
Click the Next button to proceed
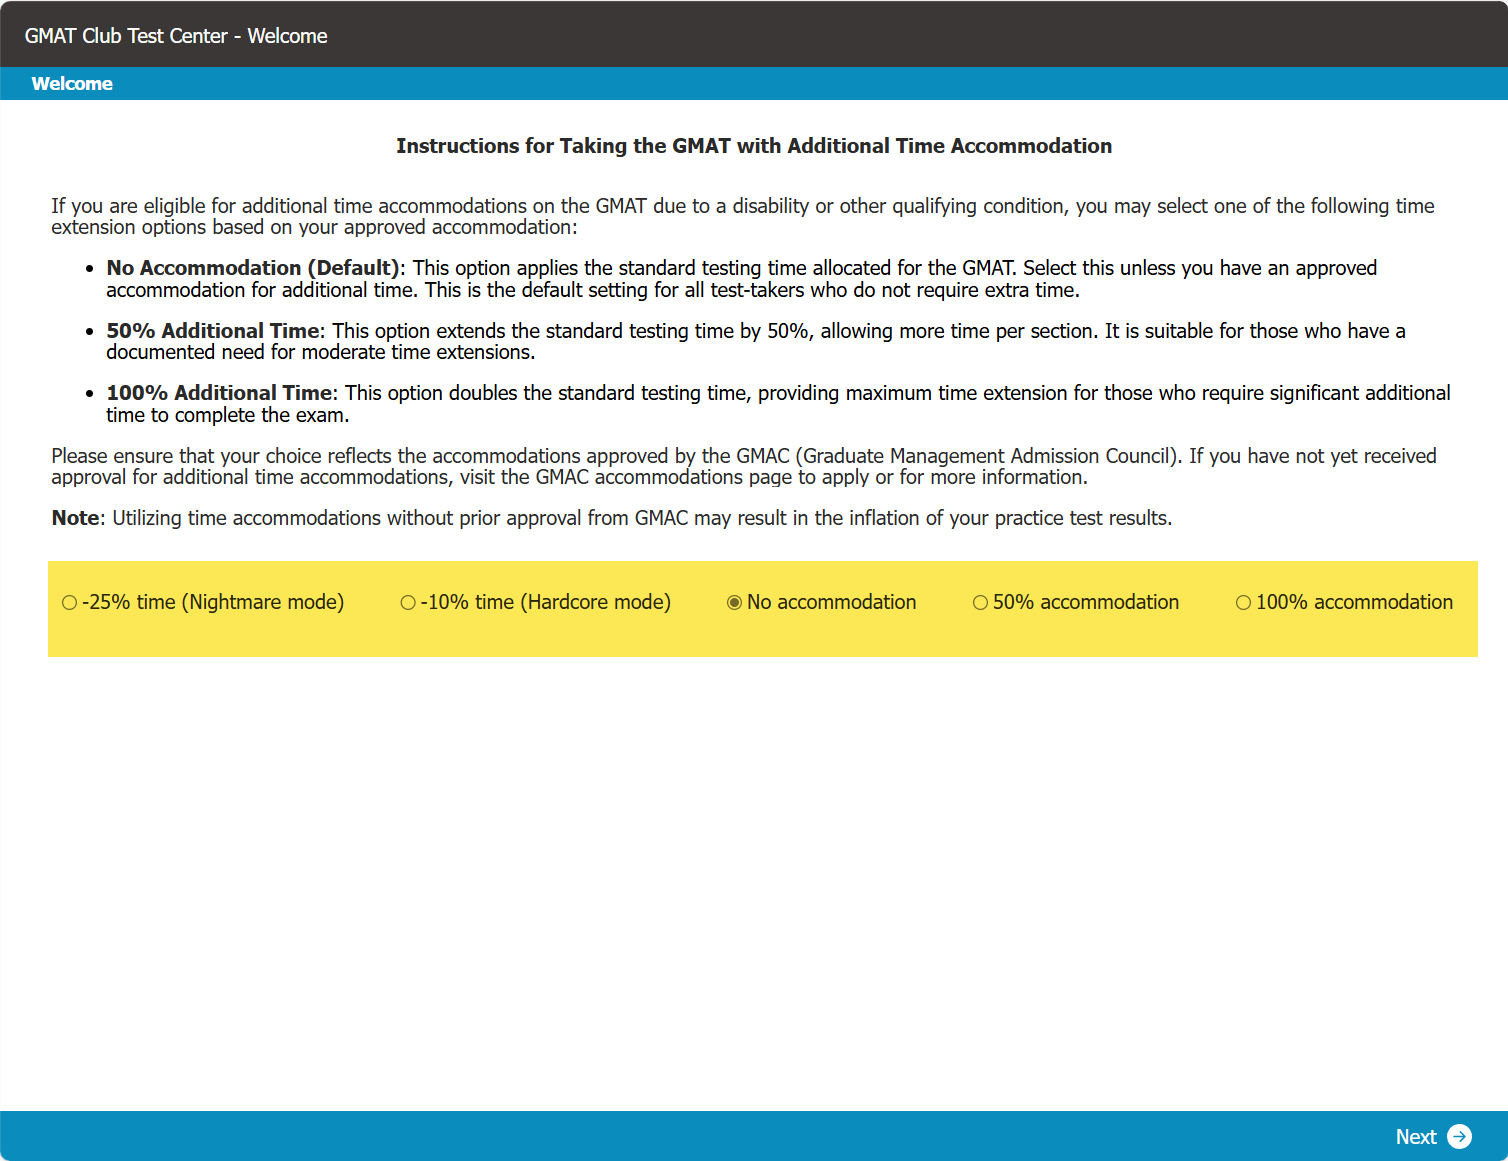1416,1137
